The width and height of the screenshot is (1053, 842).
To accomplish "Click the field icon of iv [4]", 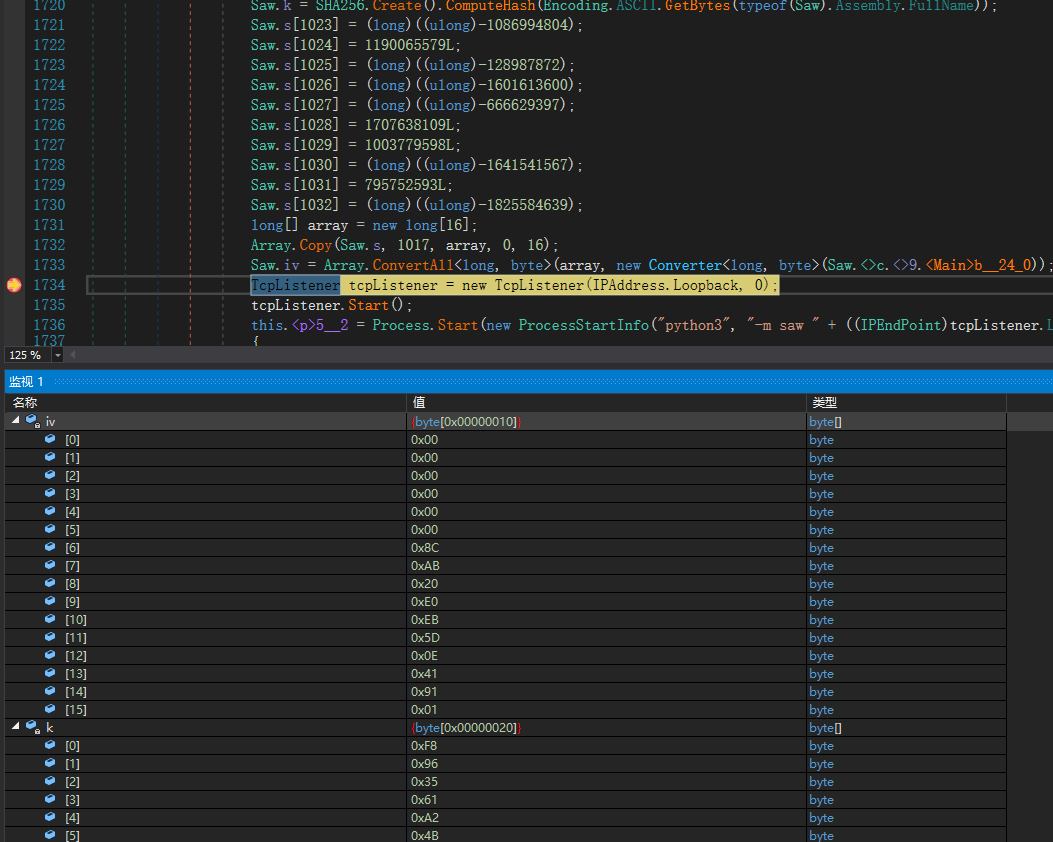I will [x=50, y=511].
